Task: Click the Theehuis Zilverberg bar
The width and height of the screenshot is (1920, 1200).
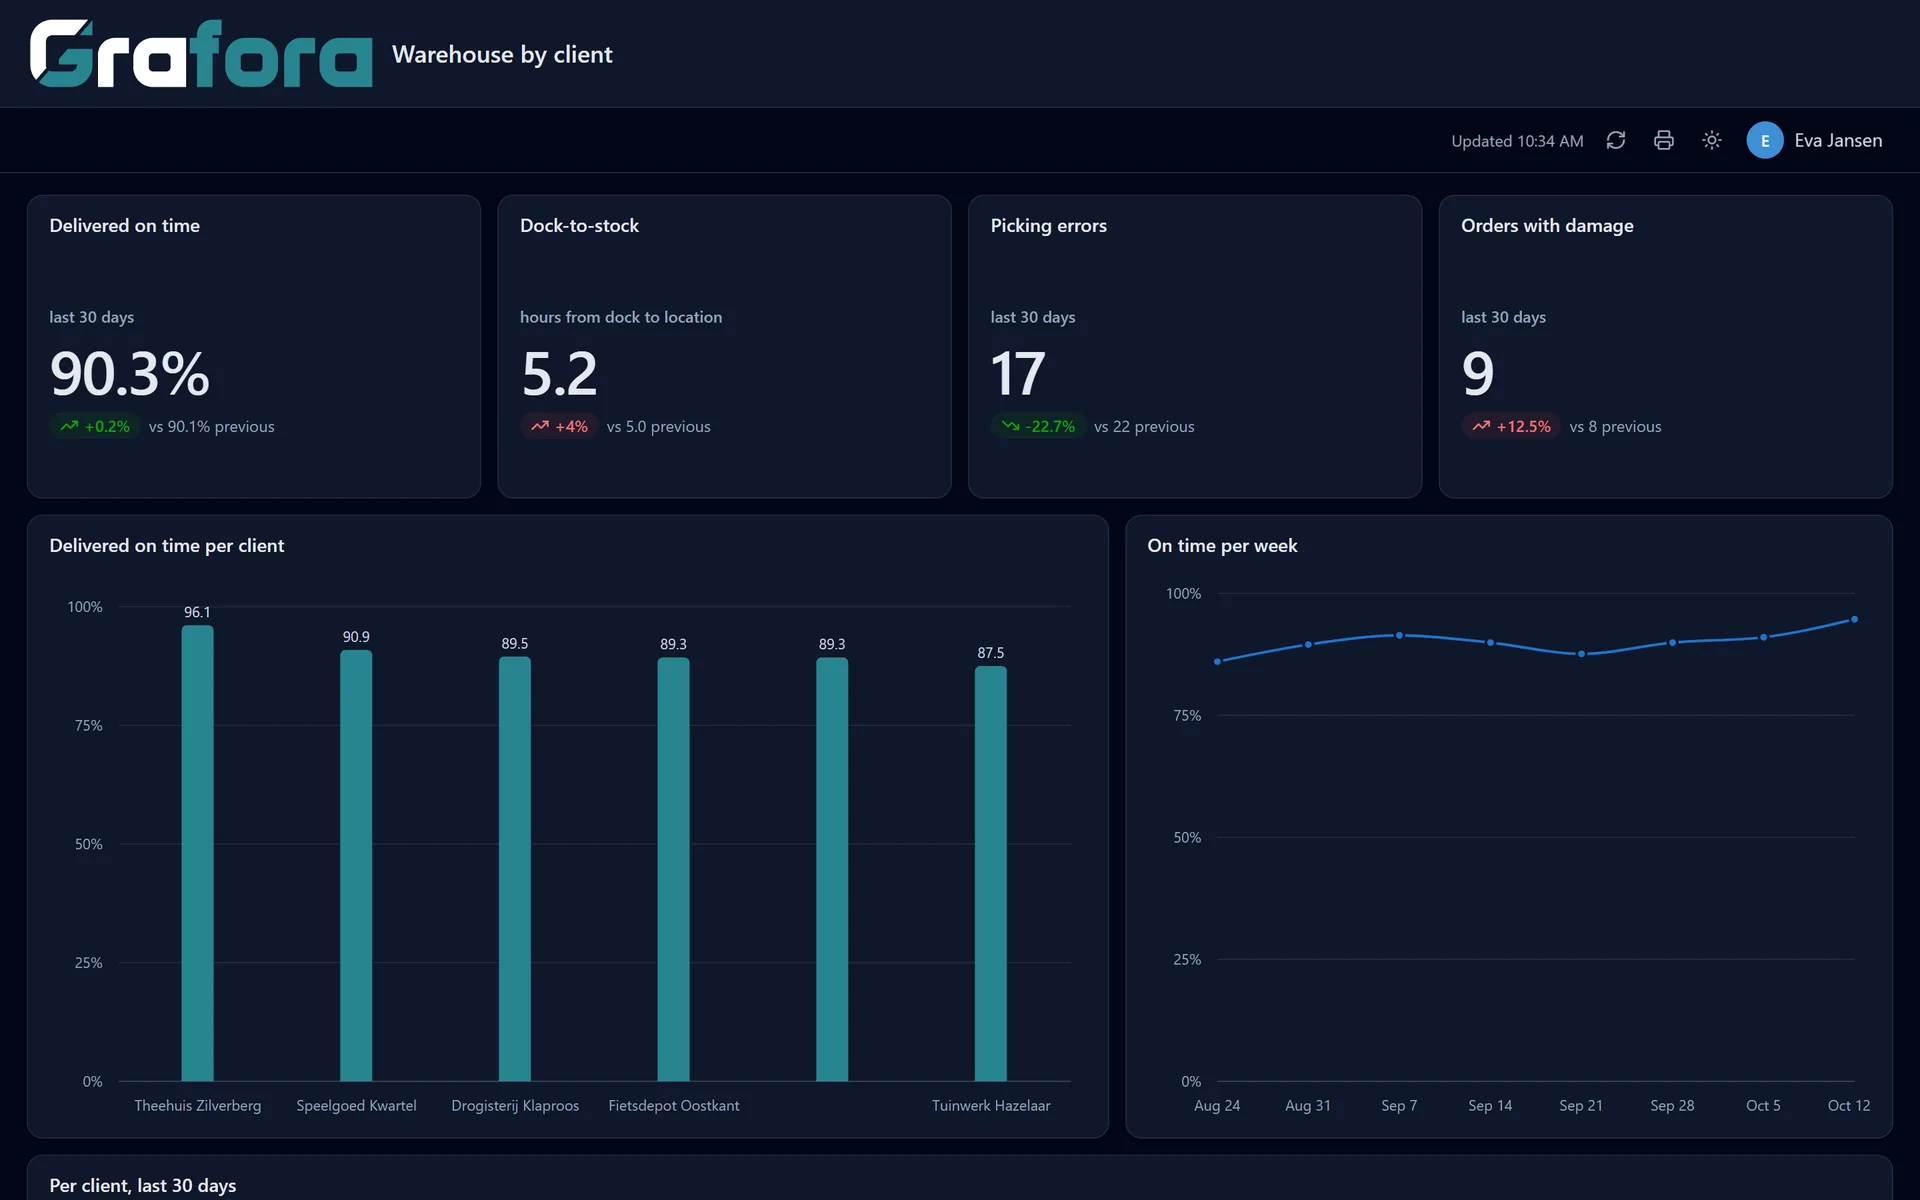Action: (x=197, y=853)
